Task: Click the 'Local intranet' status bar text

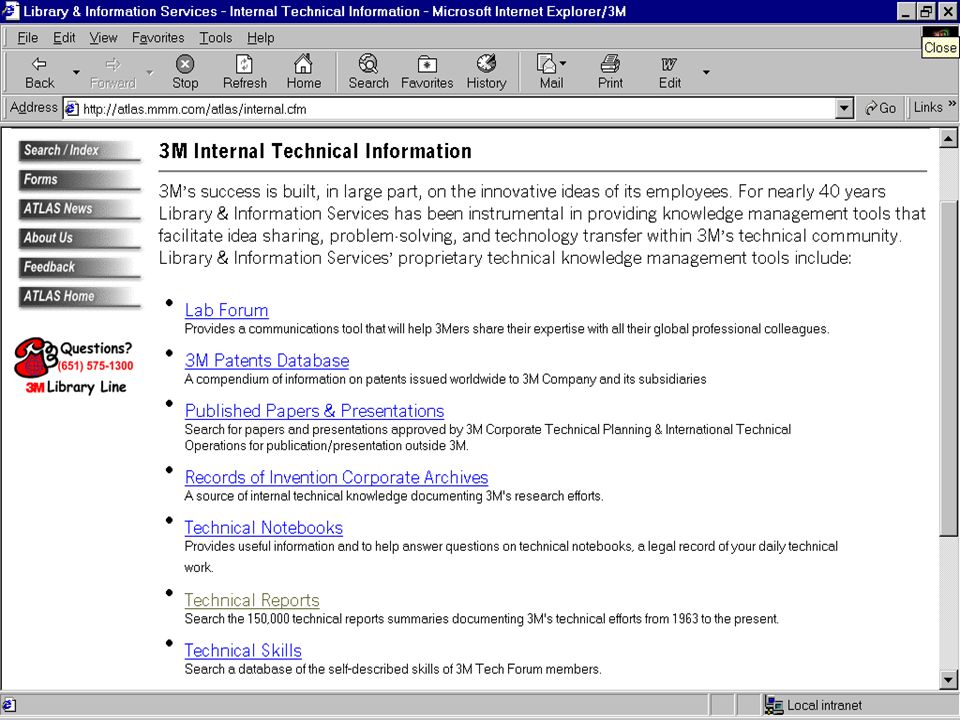Action: [824, 705]
